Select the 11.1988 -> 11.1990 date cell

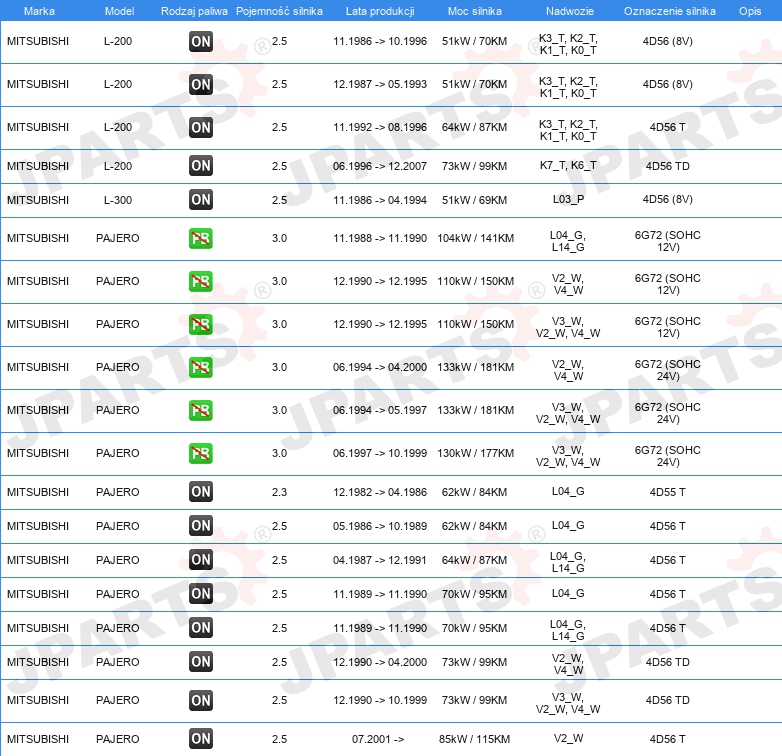pos(380,238)
